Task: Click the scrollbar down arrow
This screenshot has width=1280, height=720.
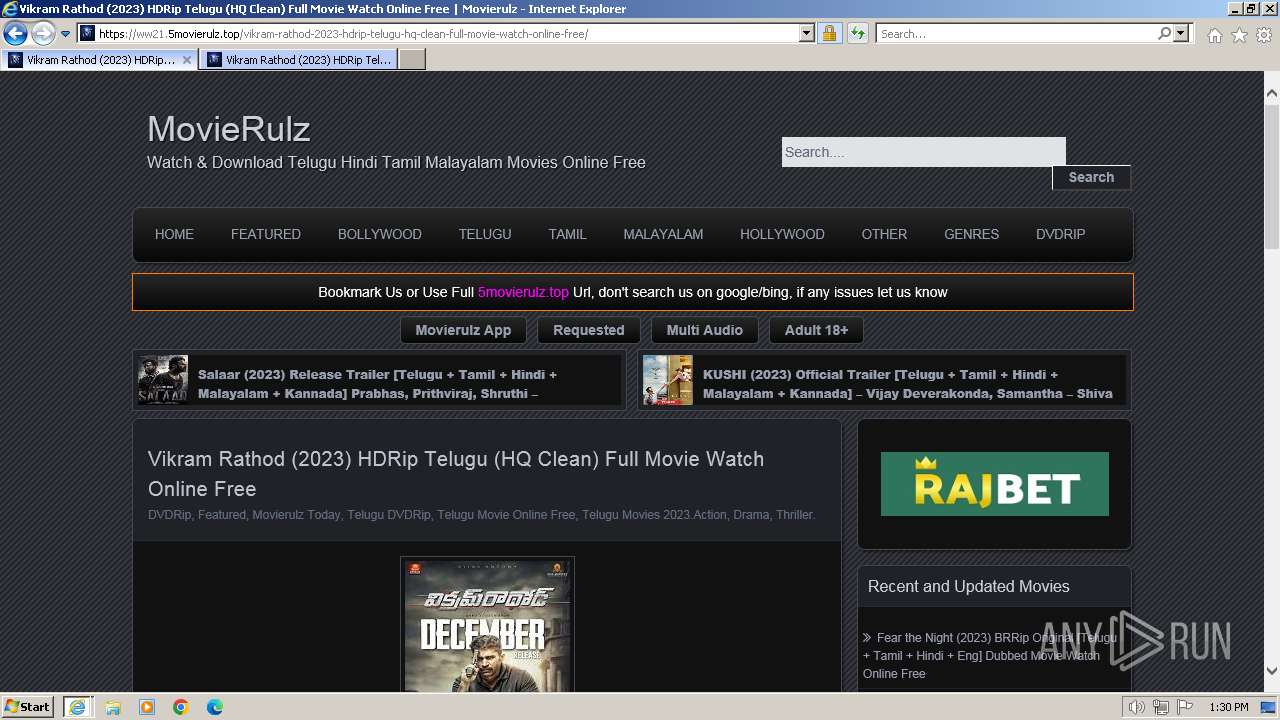Action: (1272, 671)
